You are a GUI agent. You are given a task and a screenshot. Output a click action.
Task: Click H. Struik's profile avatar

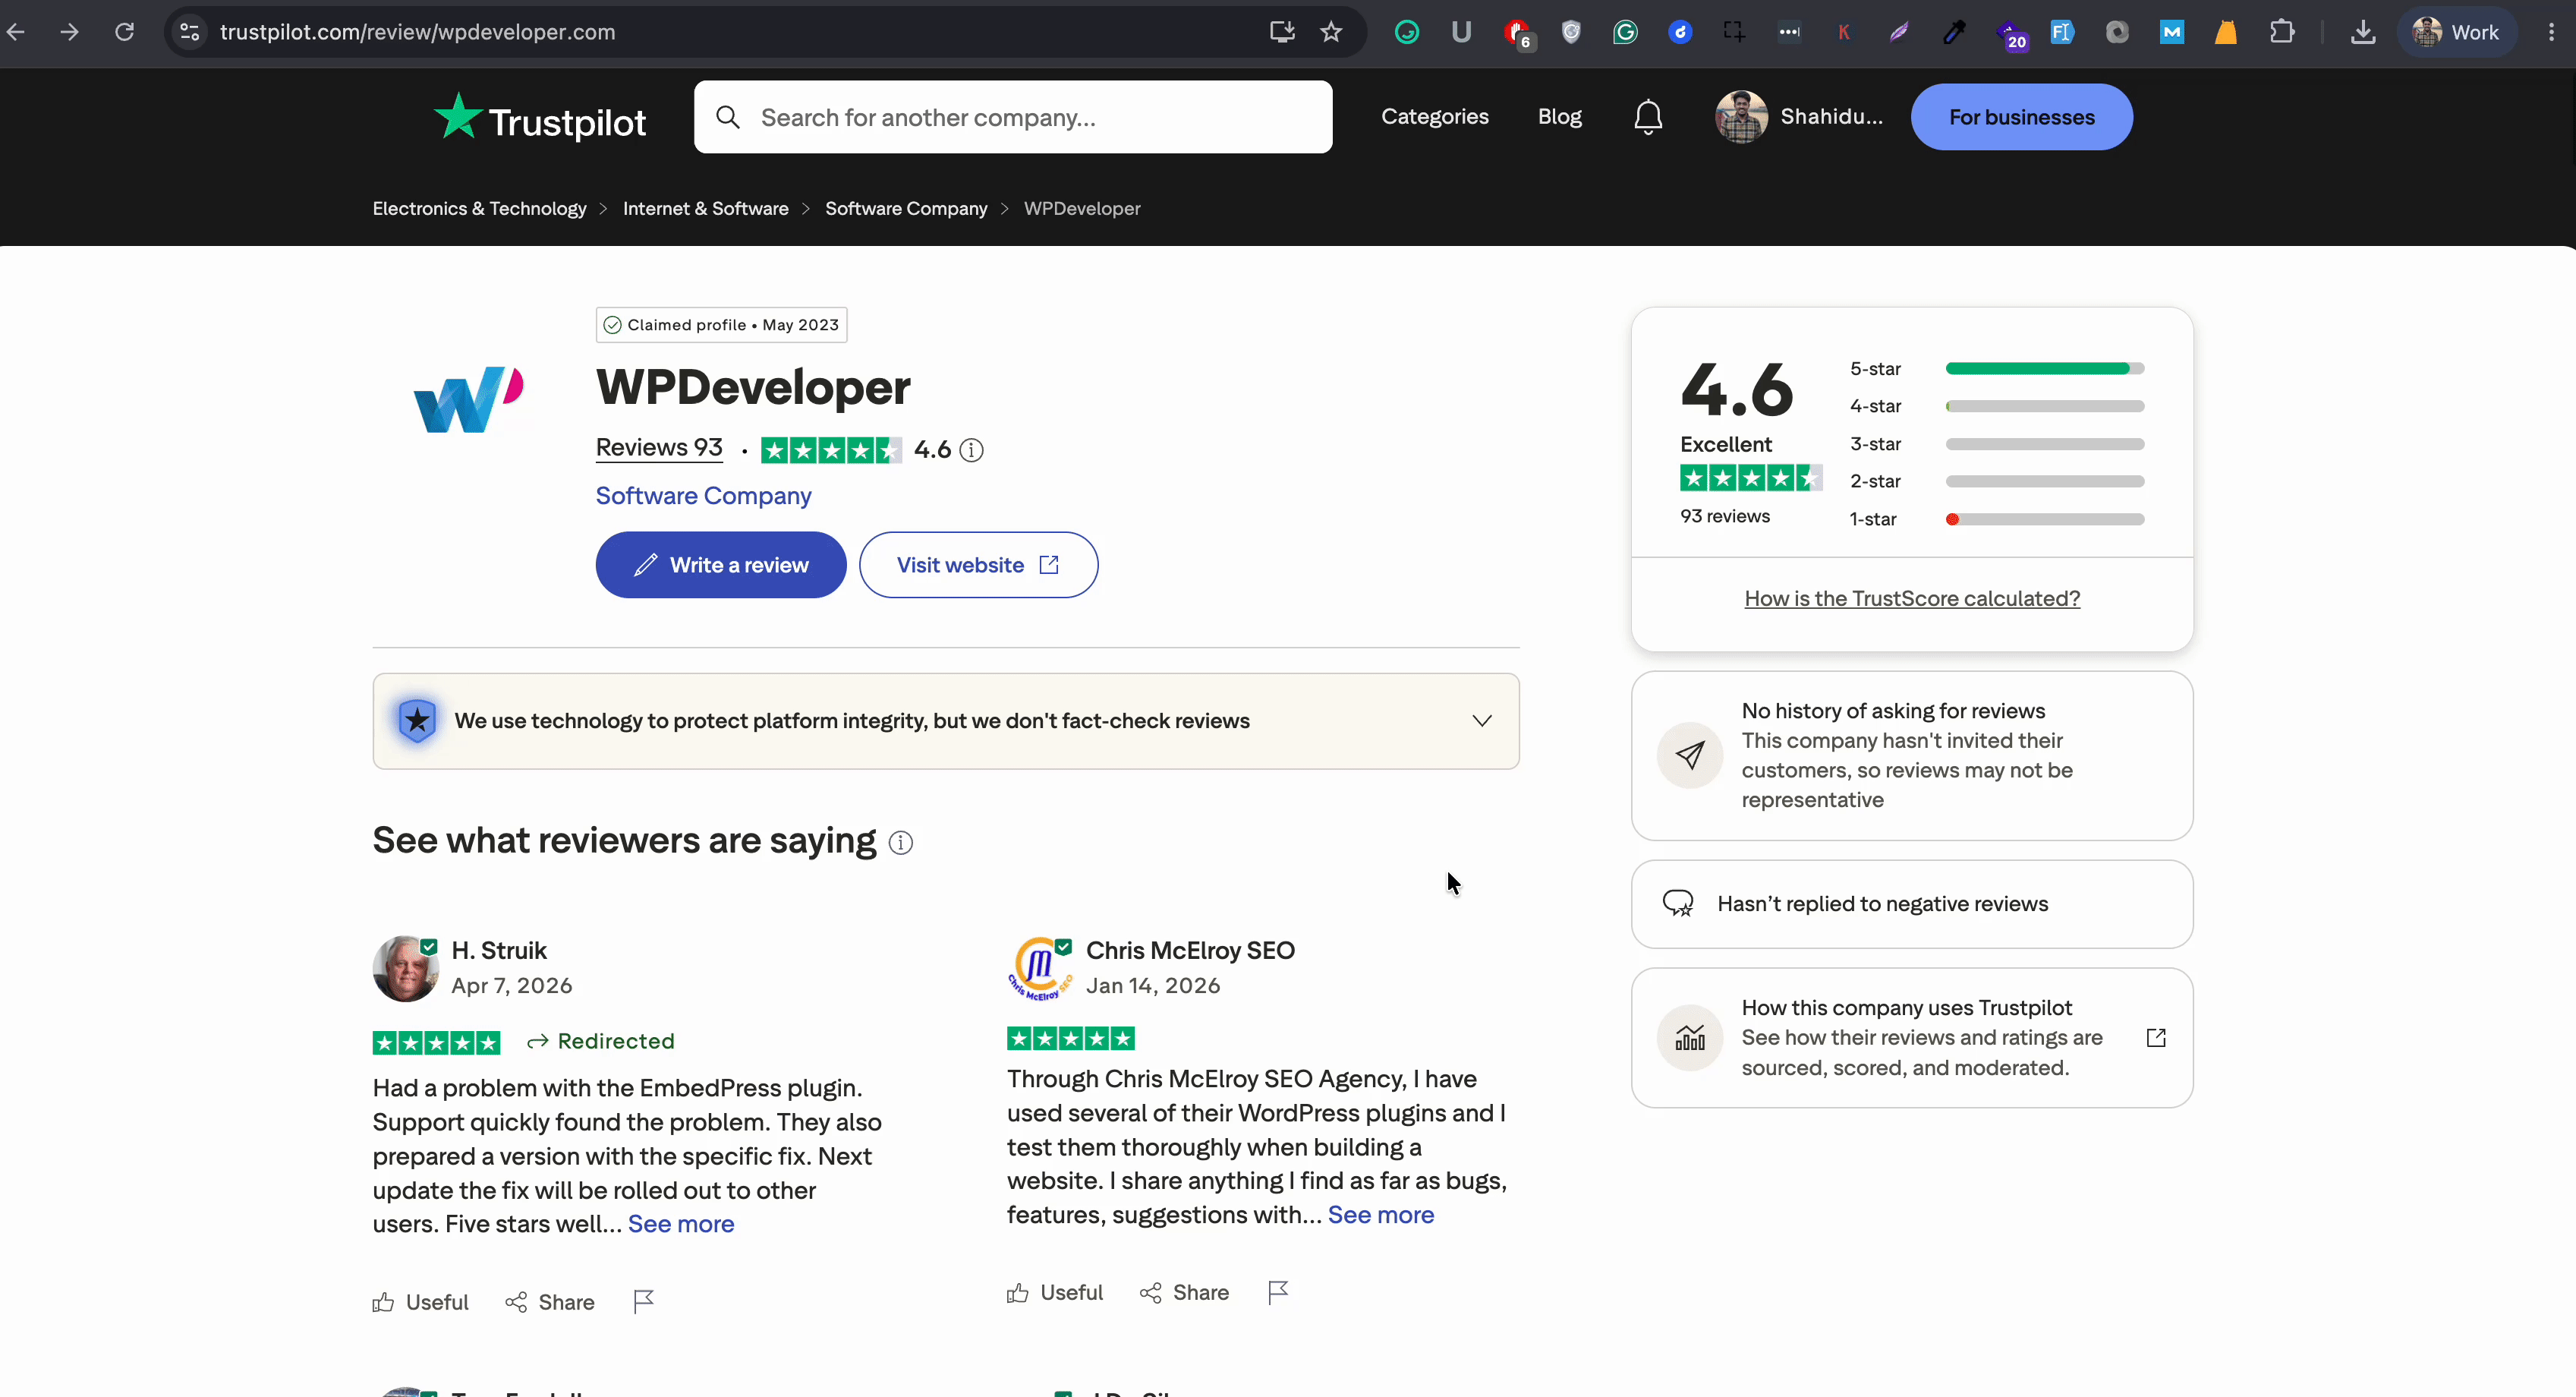point(405,968)
